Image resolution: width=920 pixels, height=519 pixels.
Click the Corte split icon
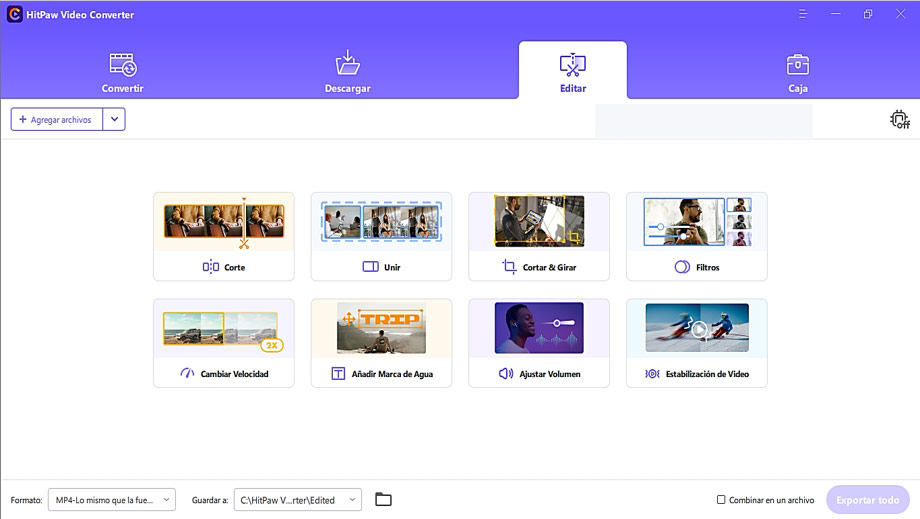point(211,267)
